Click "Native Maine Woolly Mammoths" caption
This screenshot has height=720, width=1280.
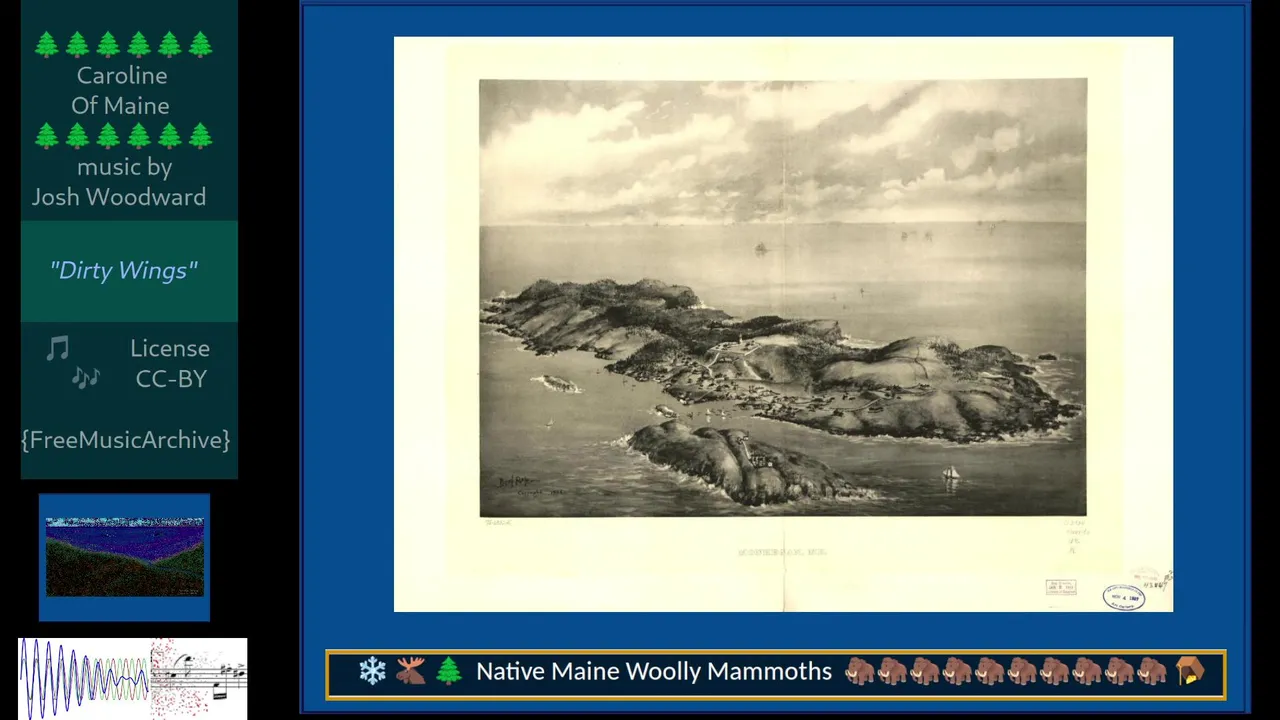[x=654, y=671]
